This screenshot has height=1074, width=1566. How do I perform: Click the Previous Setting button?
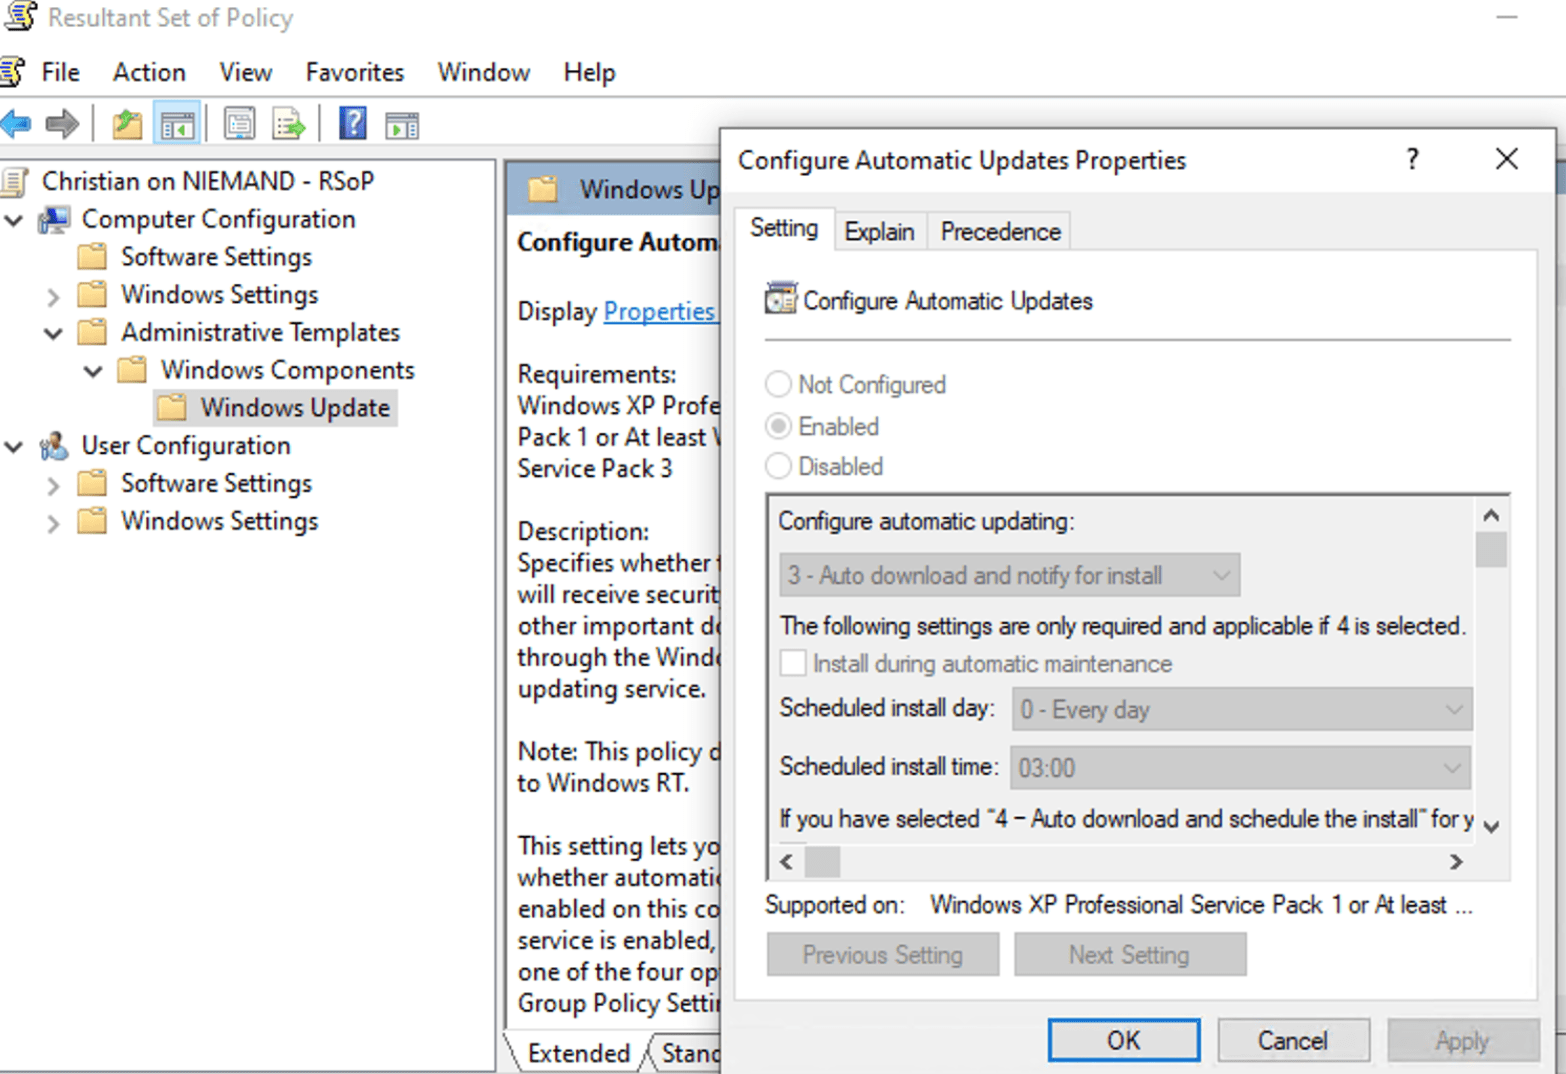click(883, 954)
